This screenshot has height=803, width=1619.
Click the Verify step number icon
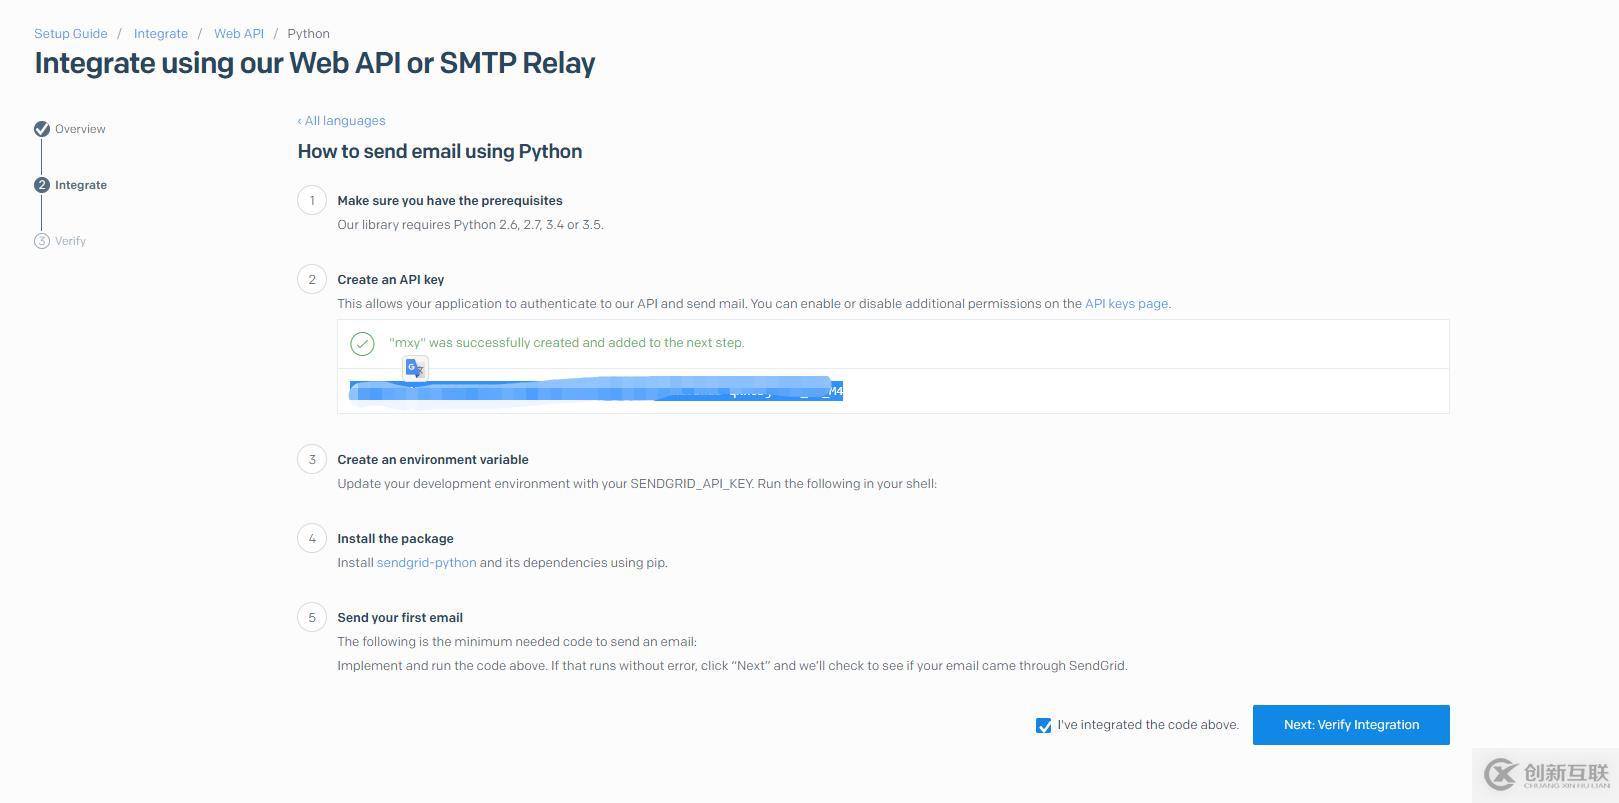42,241
